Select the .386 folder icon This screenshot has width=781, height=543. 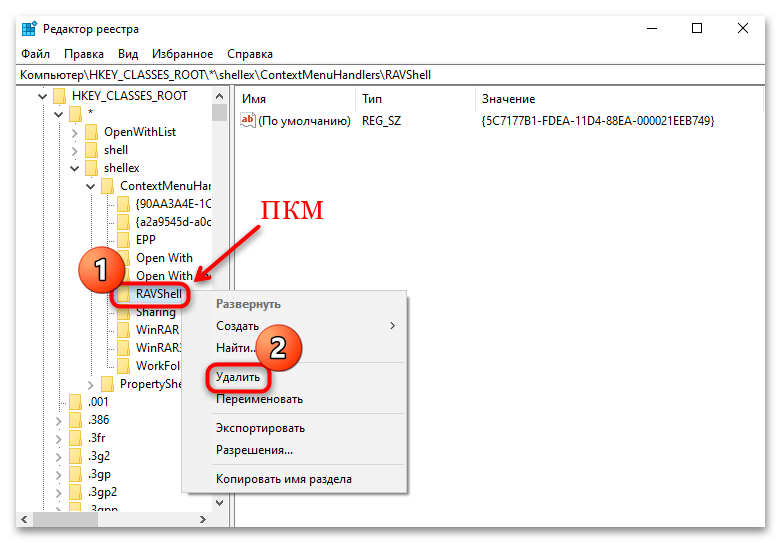[x=75, y=420]
